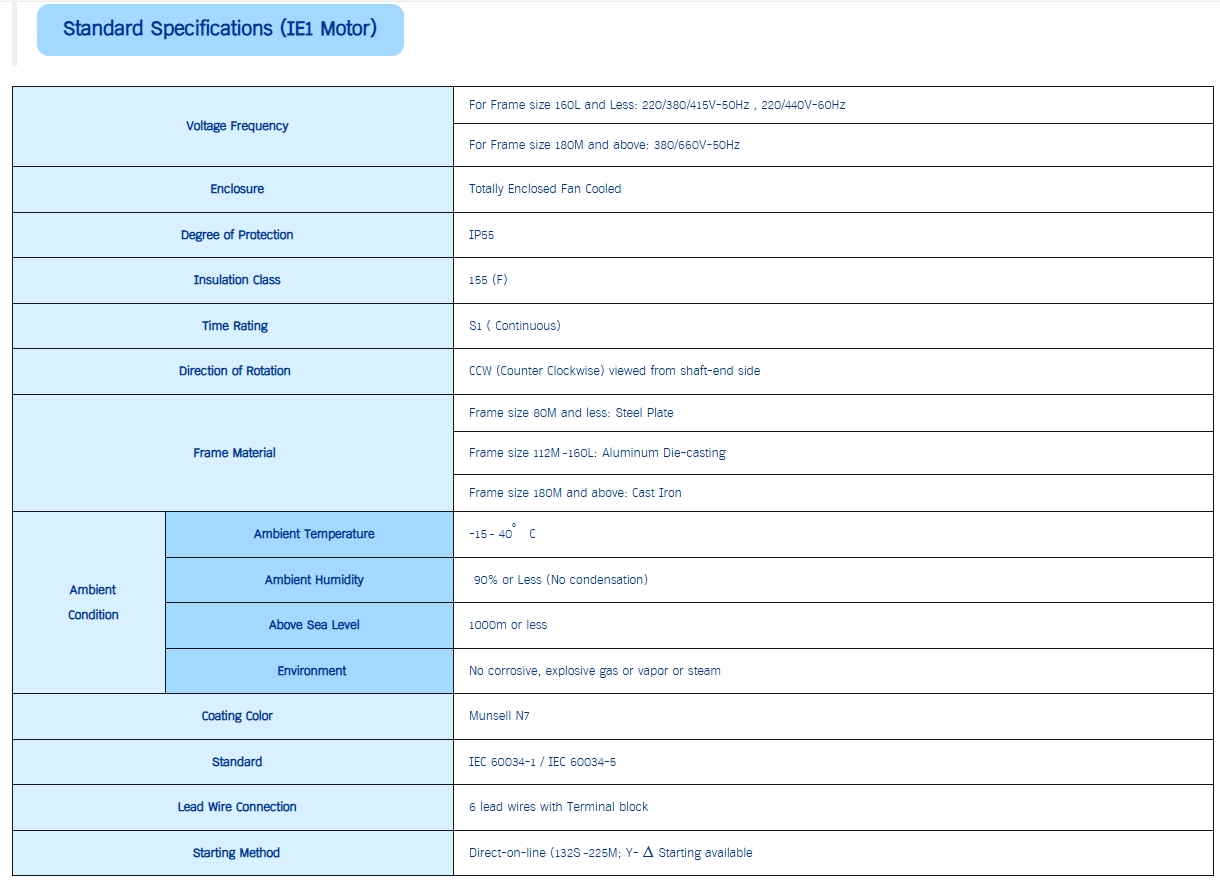Select the Insulation Class label
This screenshot has width=1220, height=881.
pyautogui.click(x=237, y=280)
